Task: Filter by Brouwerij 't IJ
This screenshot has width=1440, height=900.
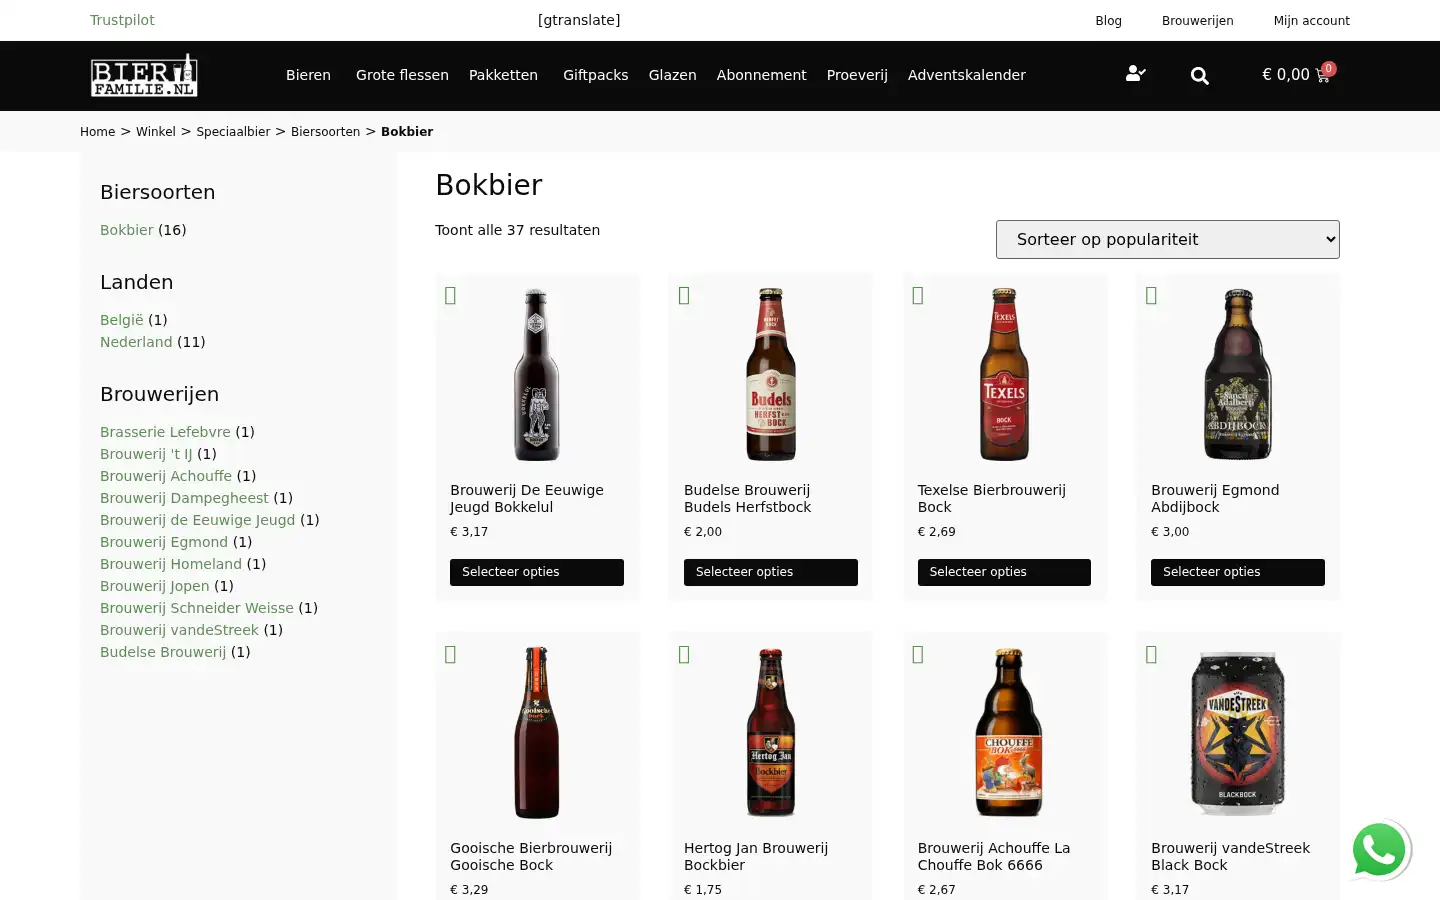Action: click(x=146, y=454)
